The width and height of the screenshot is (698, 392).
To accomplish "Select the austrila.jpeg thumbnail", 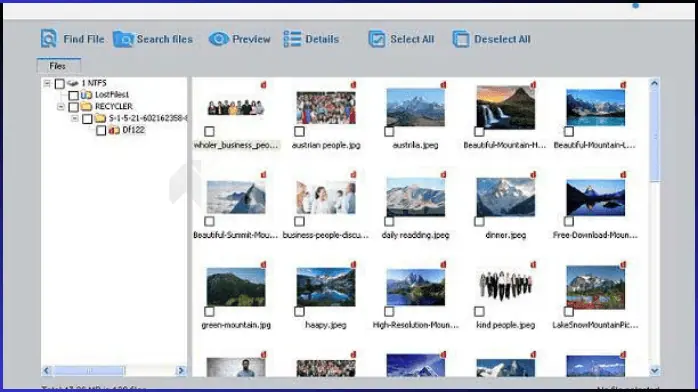I will point(415,107).
